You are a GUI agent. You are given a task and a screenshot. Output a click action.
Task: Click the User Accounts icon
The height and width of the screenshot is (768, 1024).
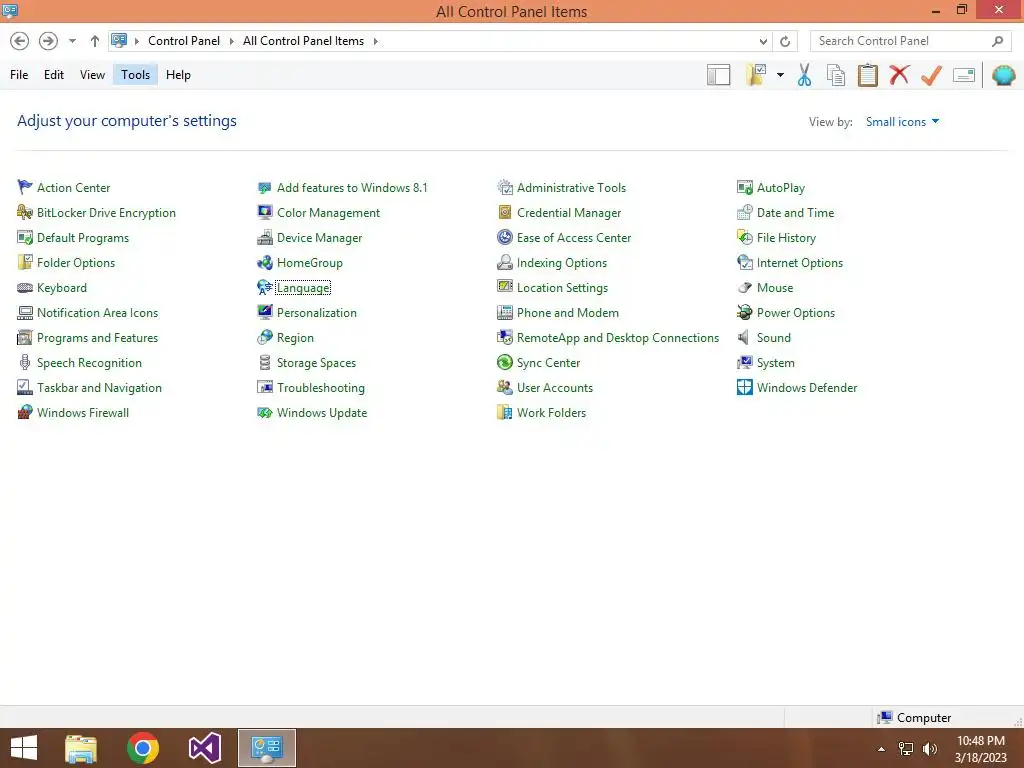pos(505,387)
